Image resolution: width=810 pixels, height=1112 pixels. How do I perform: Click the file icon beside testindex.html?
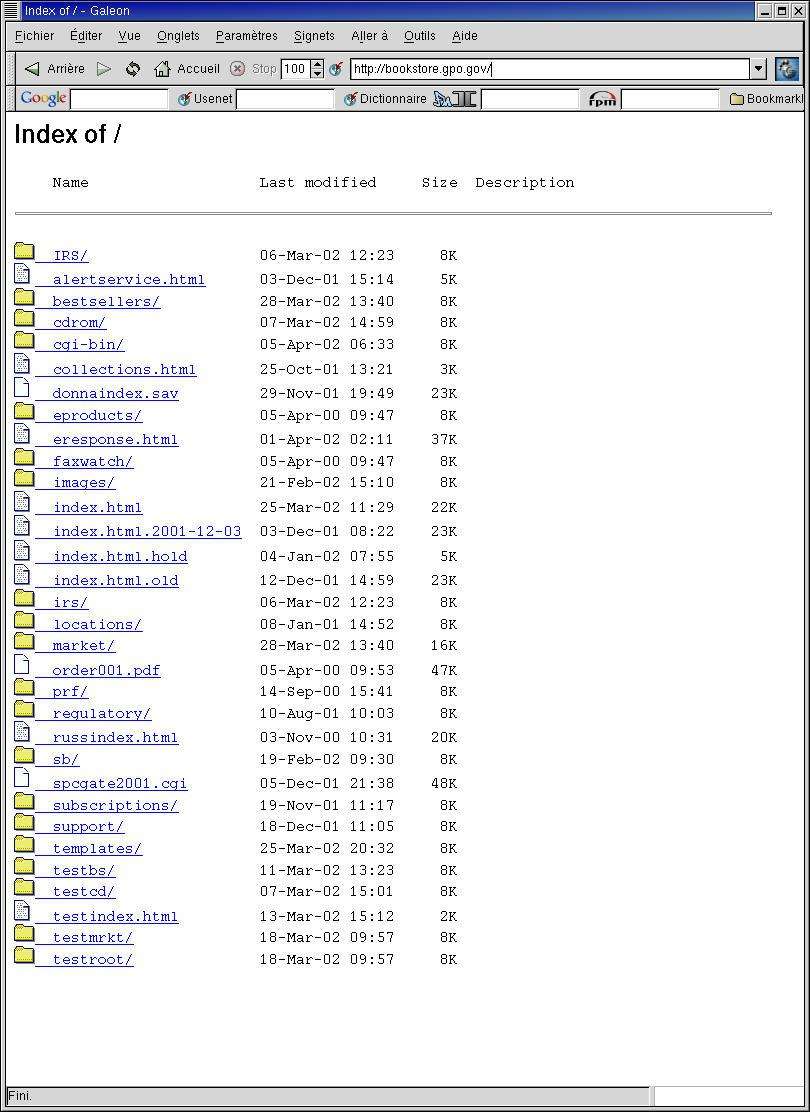tap(22, 911)
